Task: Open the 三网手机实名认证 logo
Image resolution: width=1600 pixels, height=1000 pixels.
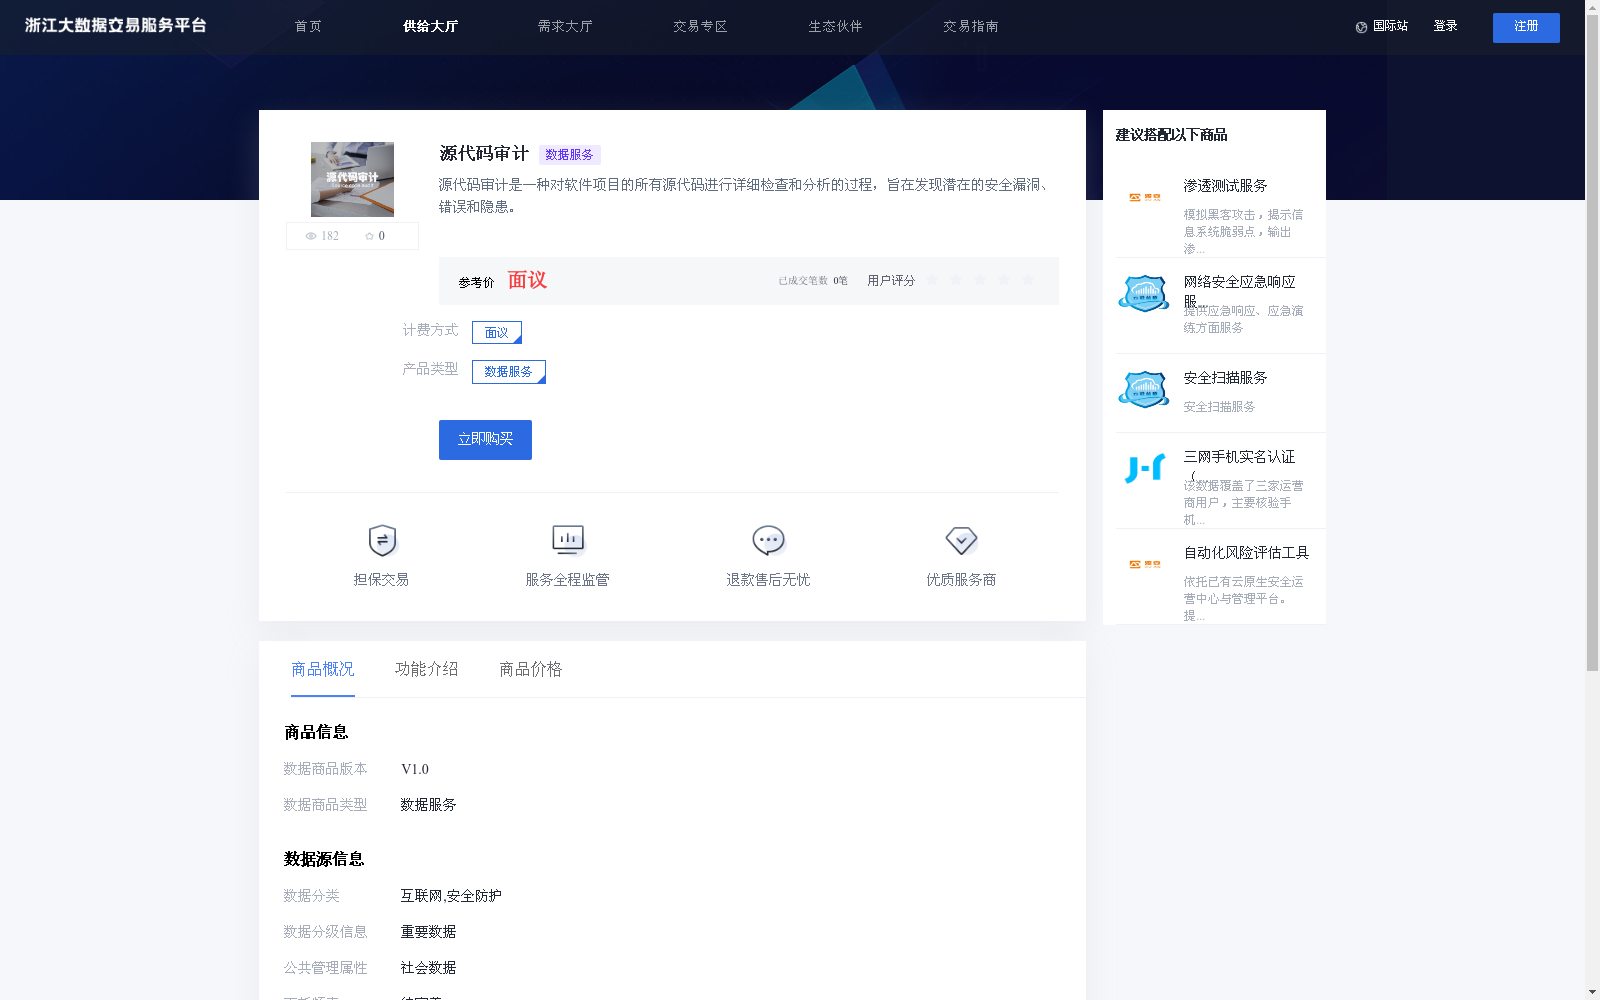Action: pos(1144,469)
